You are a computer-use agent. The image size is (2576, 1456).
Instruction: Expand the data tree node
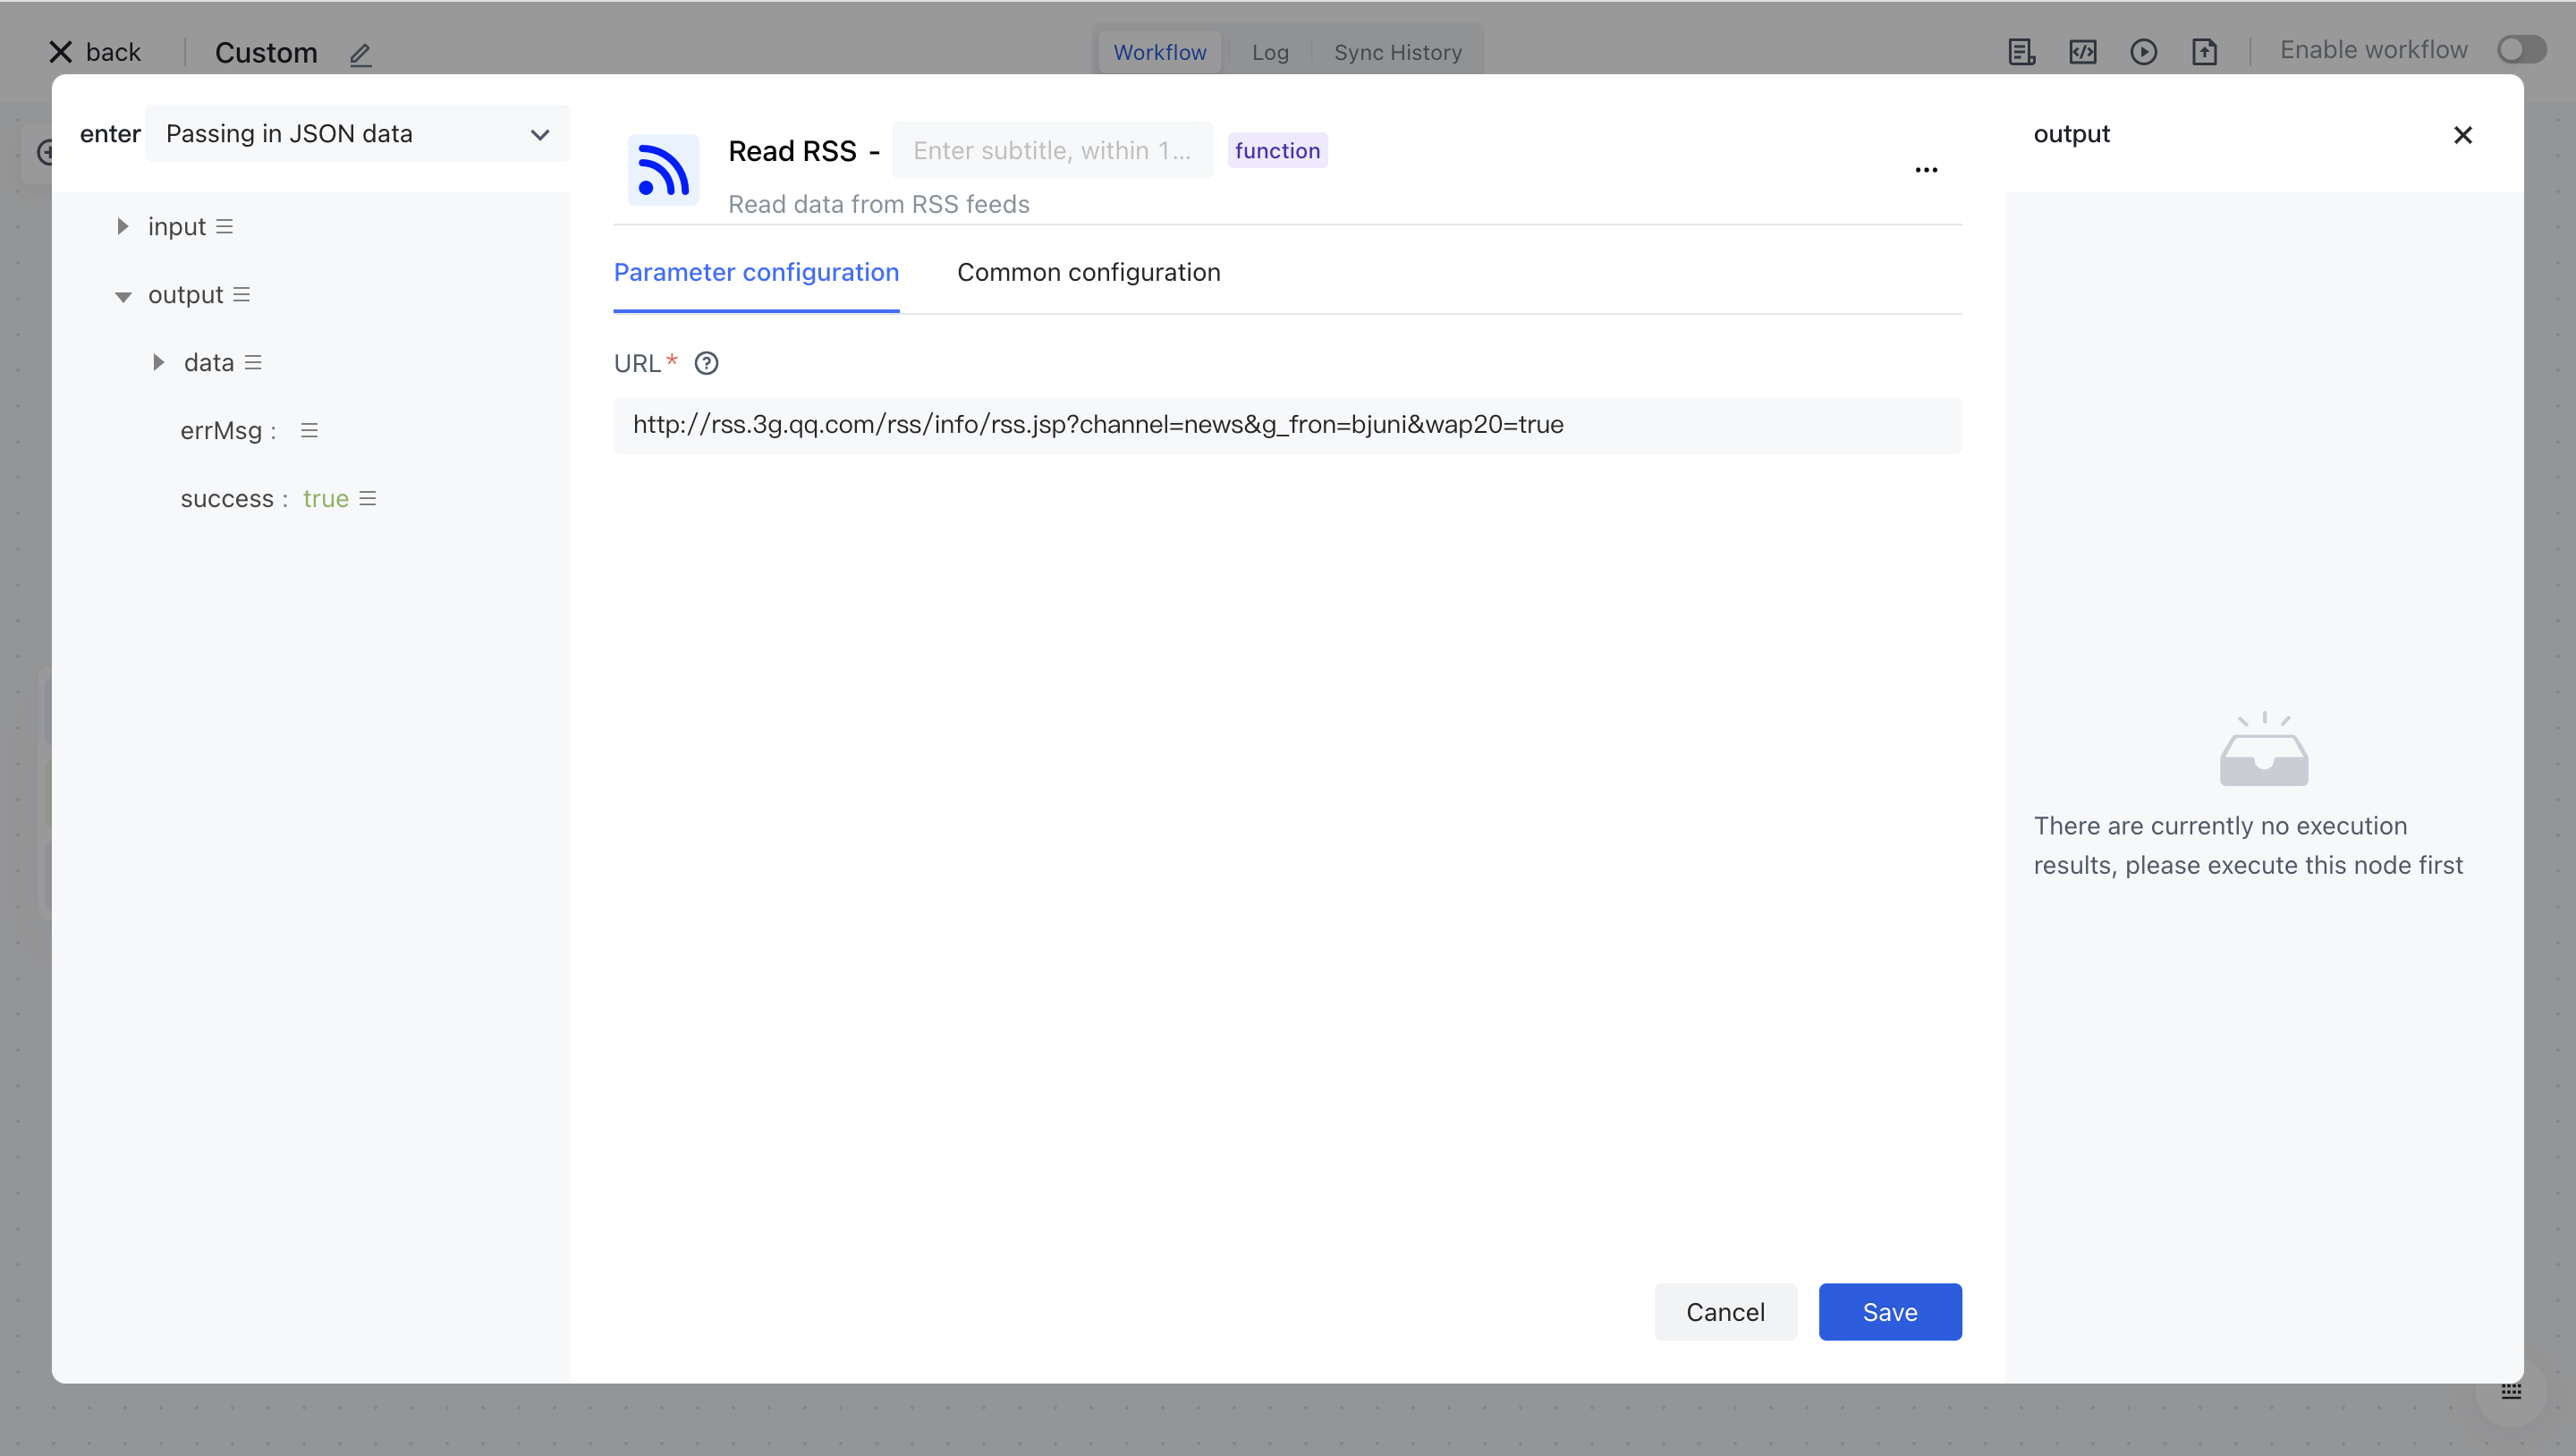coord(158,362)
